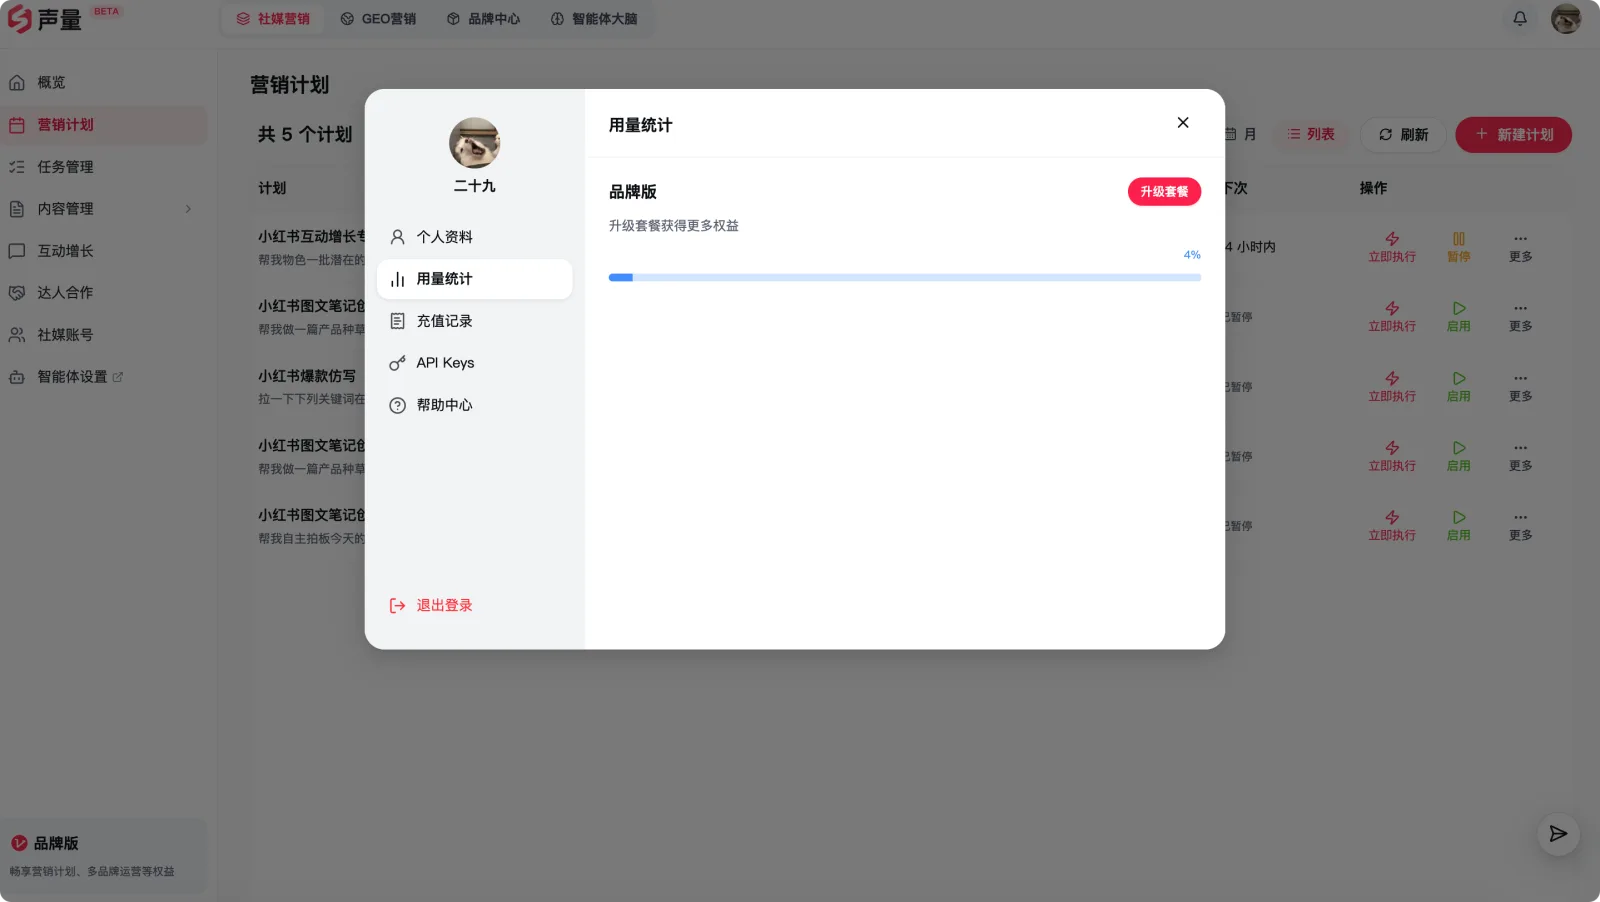Click the 品牌版 plan card in sidebar
This screenshot has height=902, width=1600.
click(x=104, y=856)
